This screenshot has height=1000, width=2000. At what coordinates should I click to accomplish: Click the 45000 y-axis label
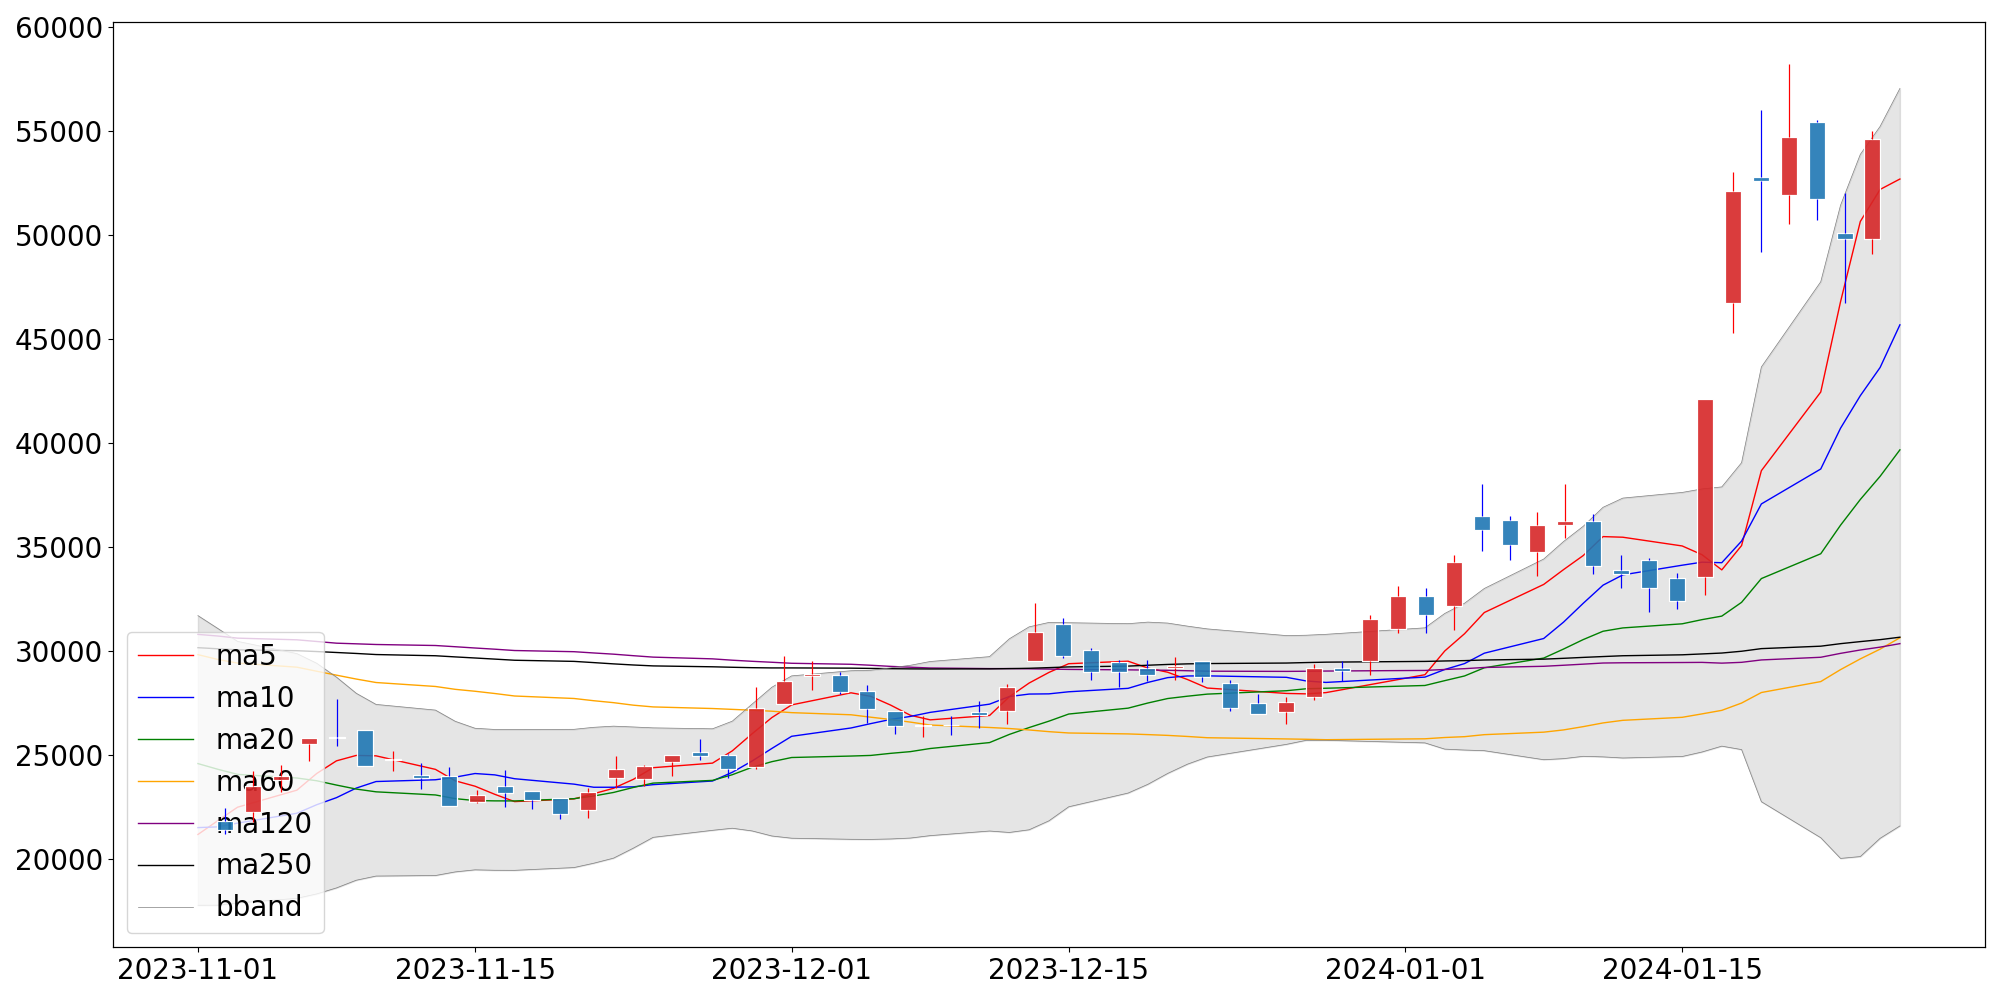click(60, 340)
